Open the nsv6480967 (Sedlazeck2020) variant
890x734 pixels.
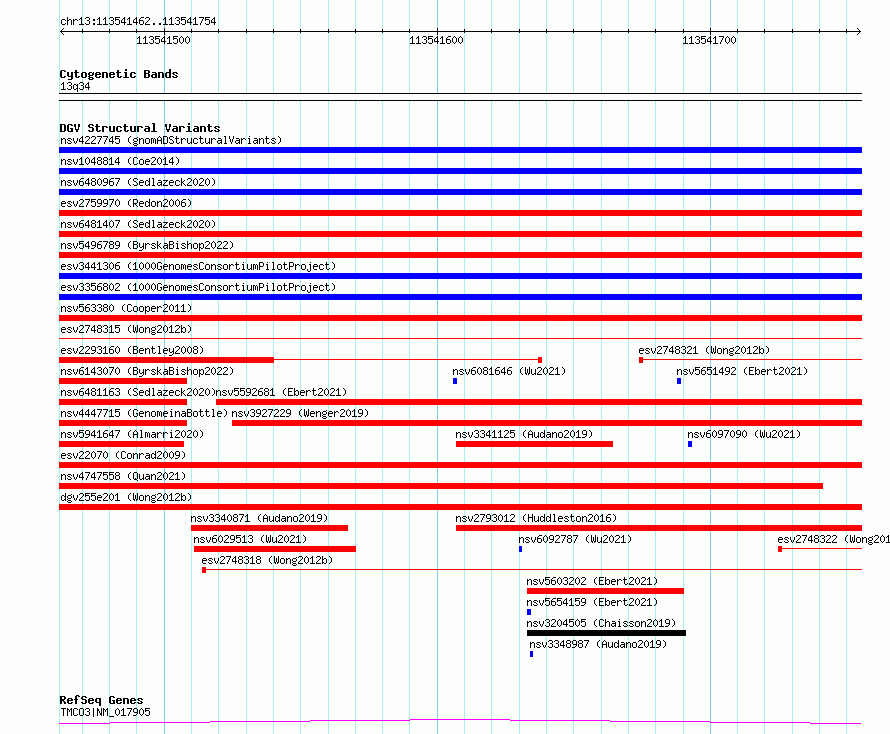[x=138, y=182]
